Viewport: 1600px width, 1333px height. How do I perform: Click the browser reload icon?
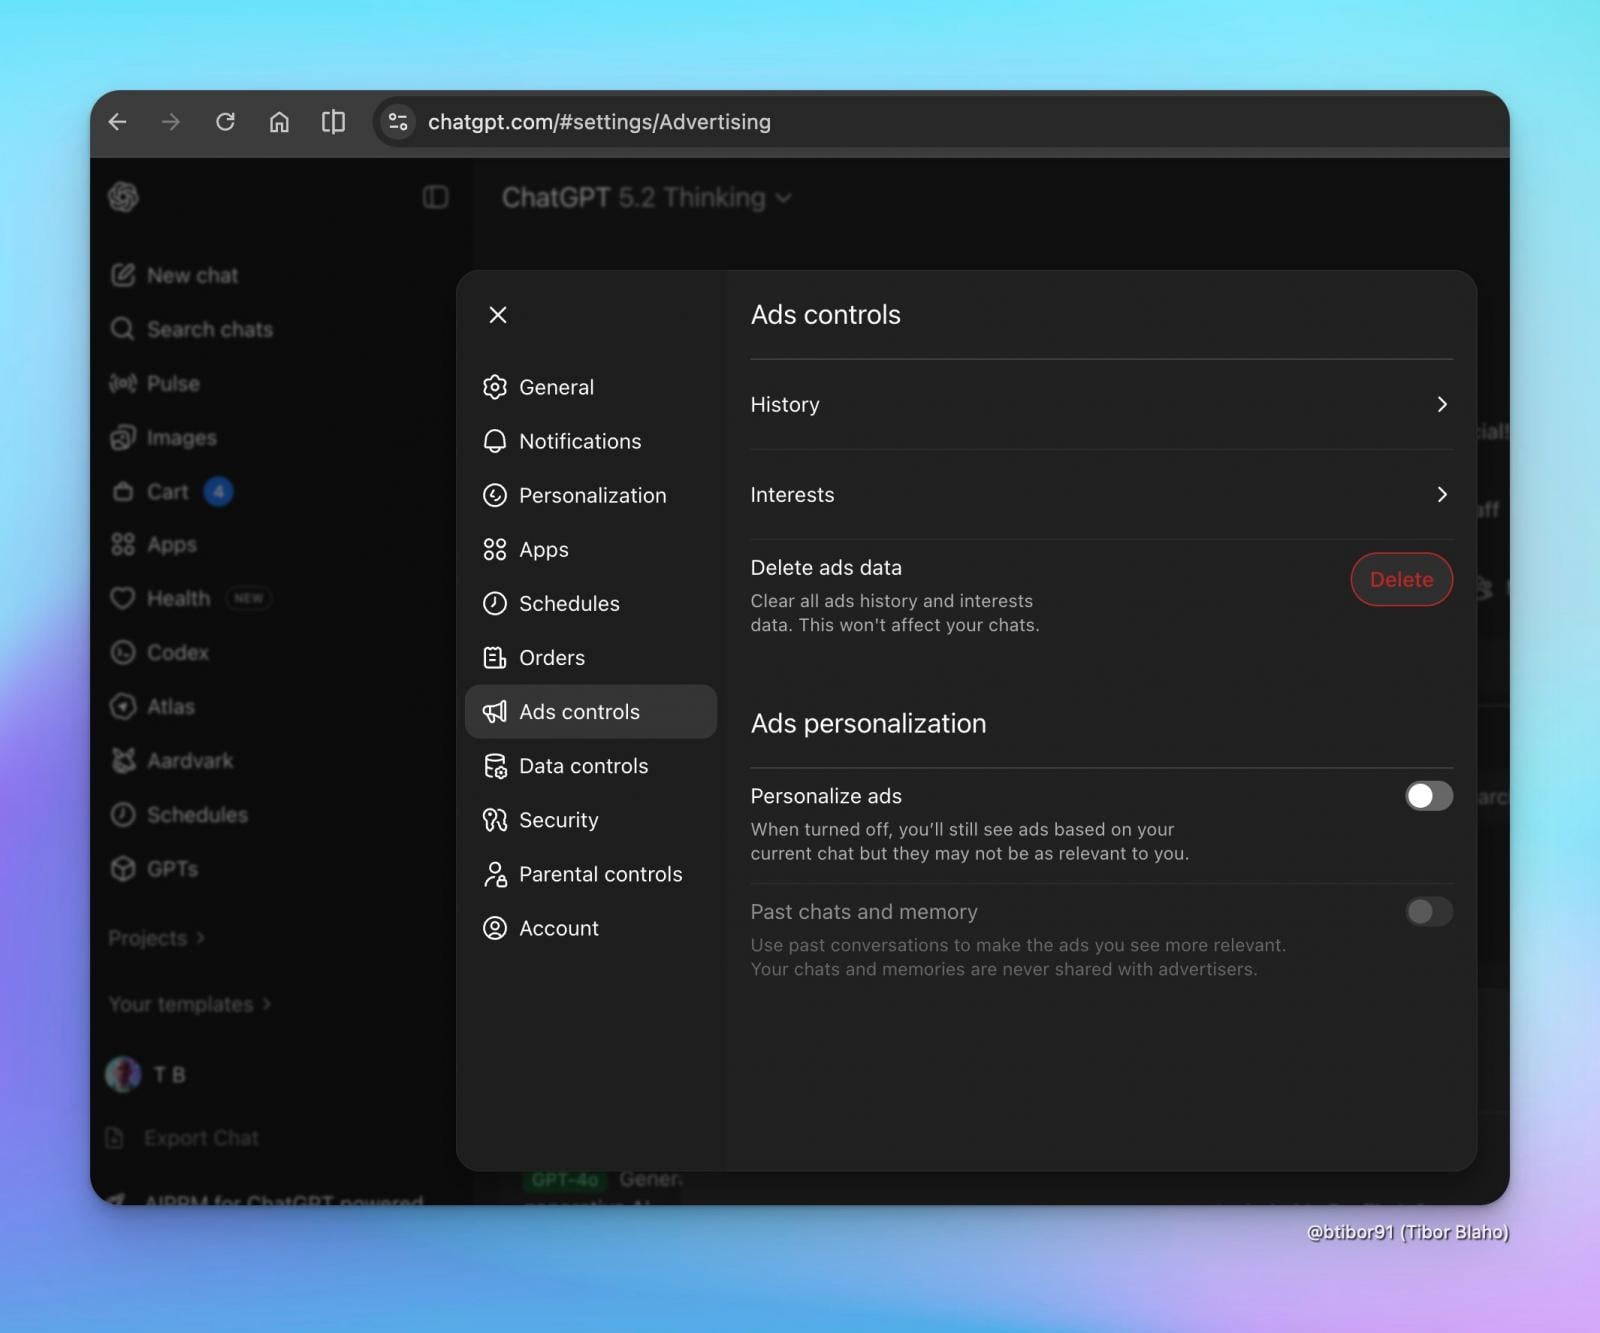coord(225,122)
